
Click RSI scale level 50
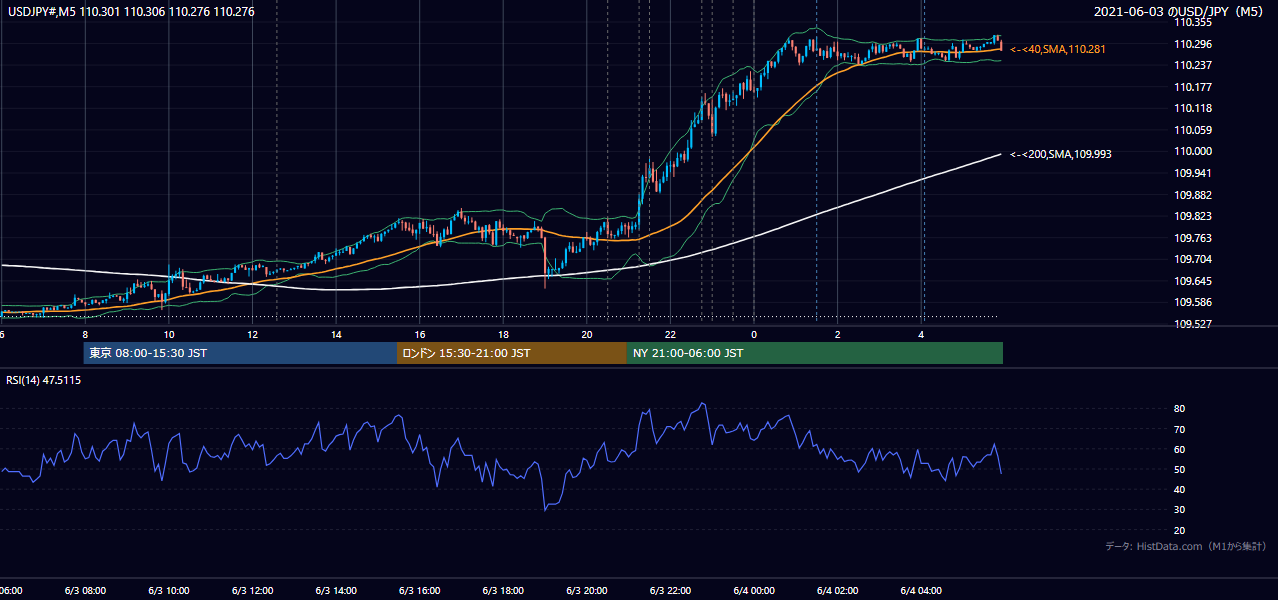coord(1179,469)
